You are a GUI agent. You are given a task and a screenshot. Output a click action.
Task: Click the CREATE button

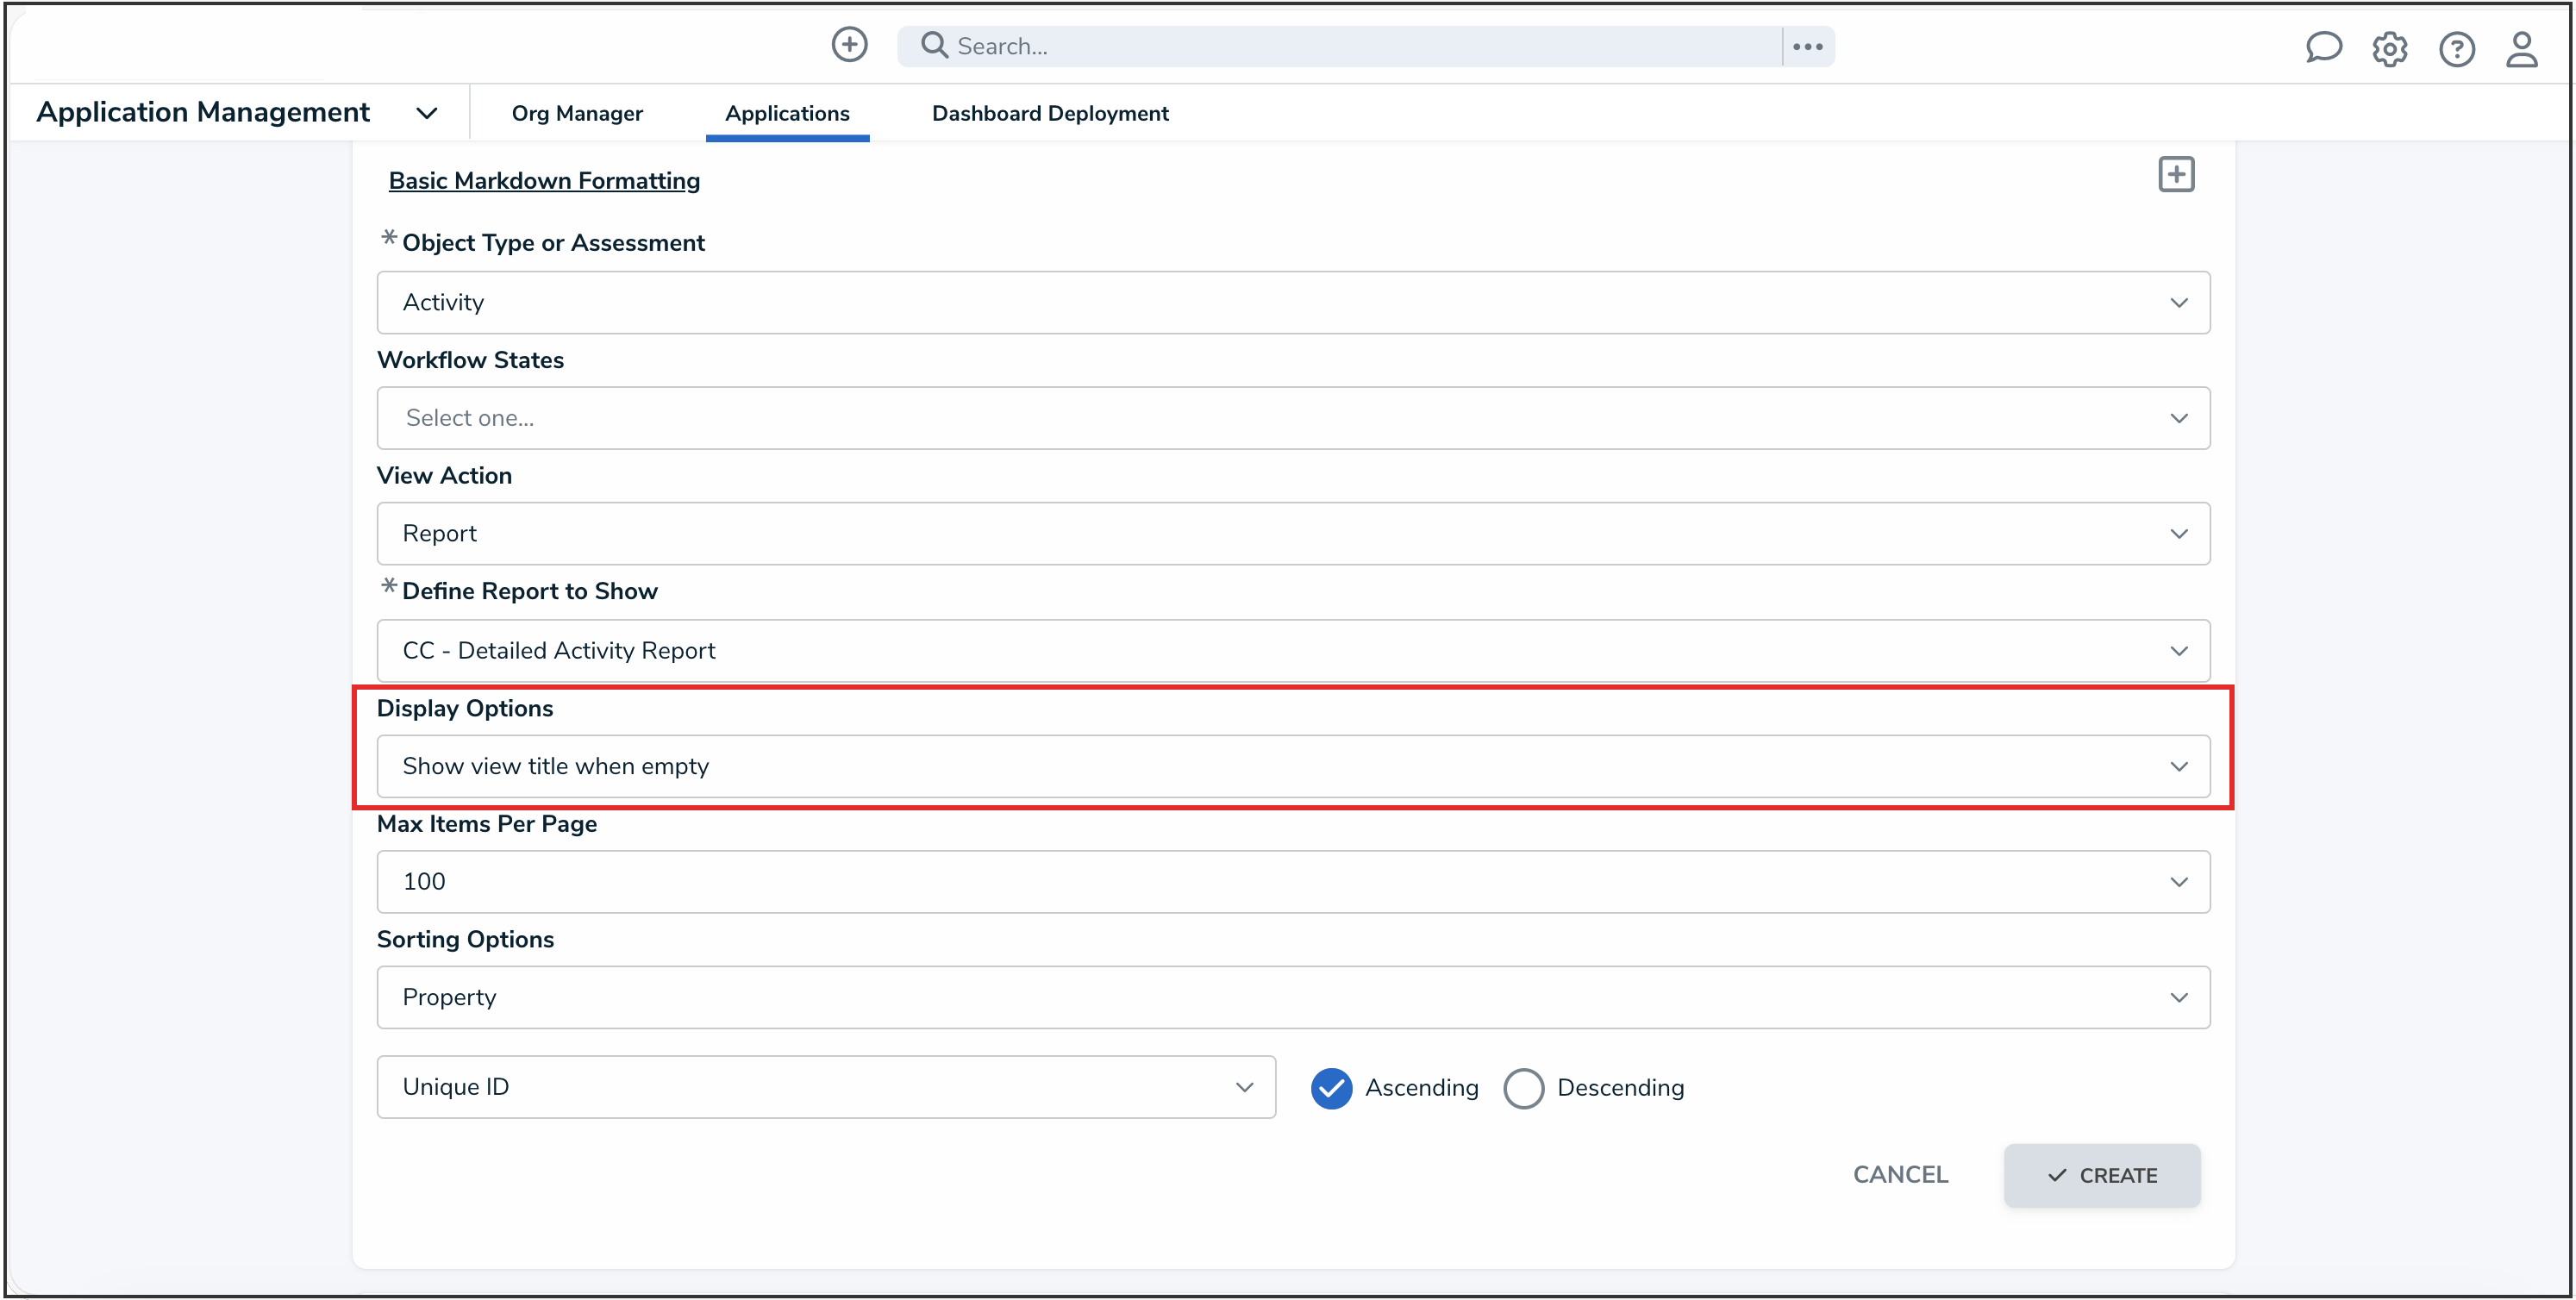click(x=2101, y=1175)
